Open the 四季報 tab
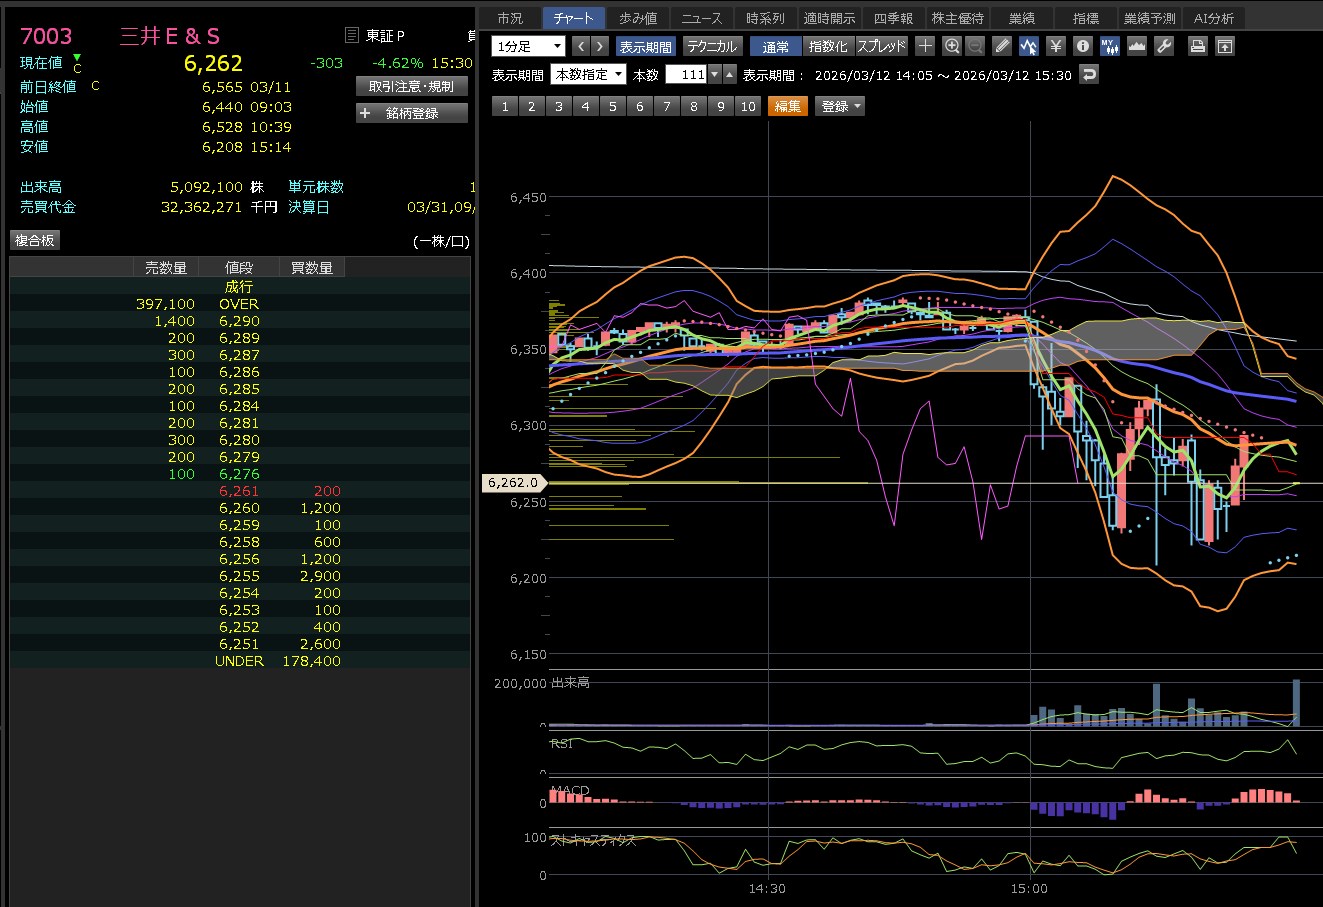This screenshot has height=907, width=1323. (x=893, y=18)
